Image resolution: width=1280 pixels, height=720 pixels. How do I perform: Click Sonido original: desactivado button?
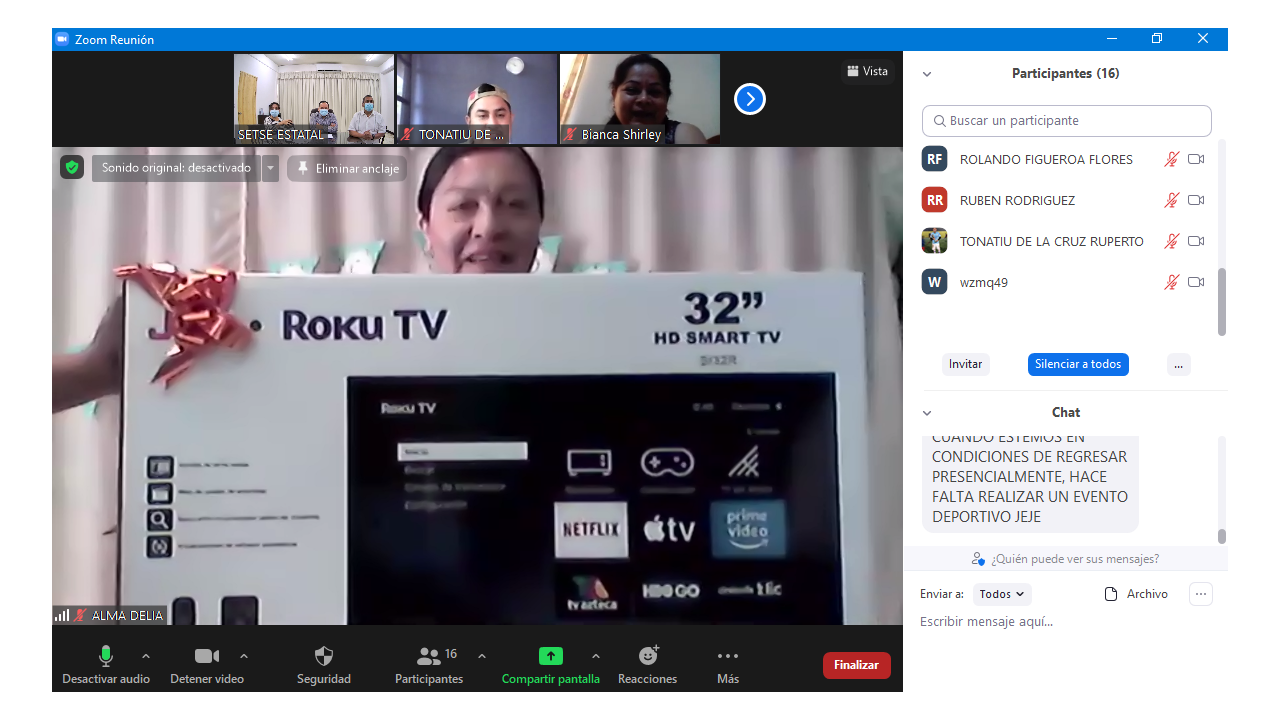(176, 168)
